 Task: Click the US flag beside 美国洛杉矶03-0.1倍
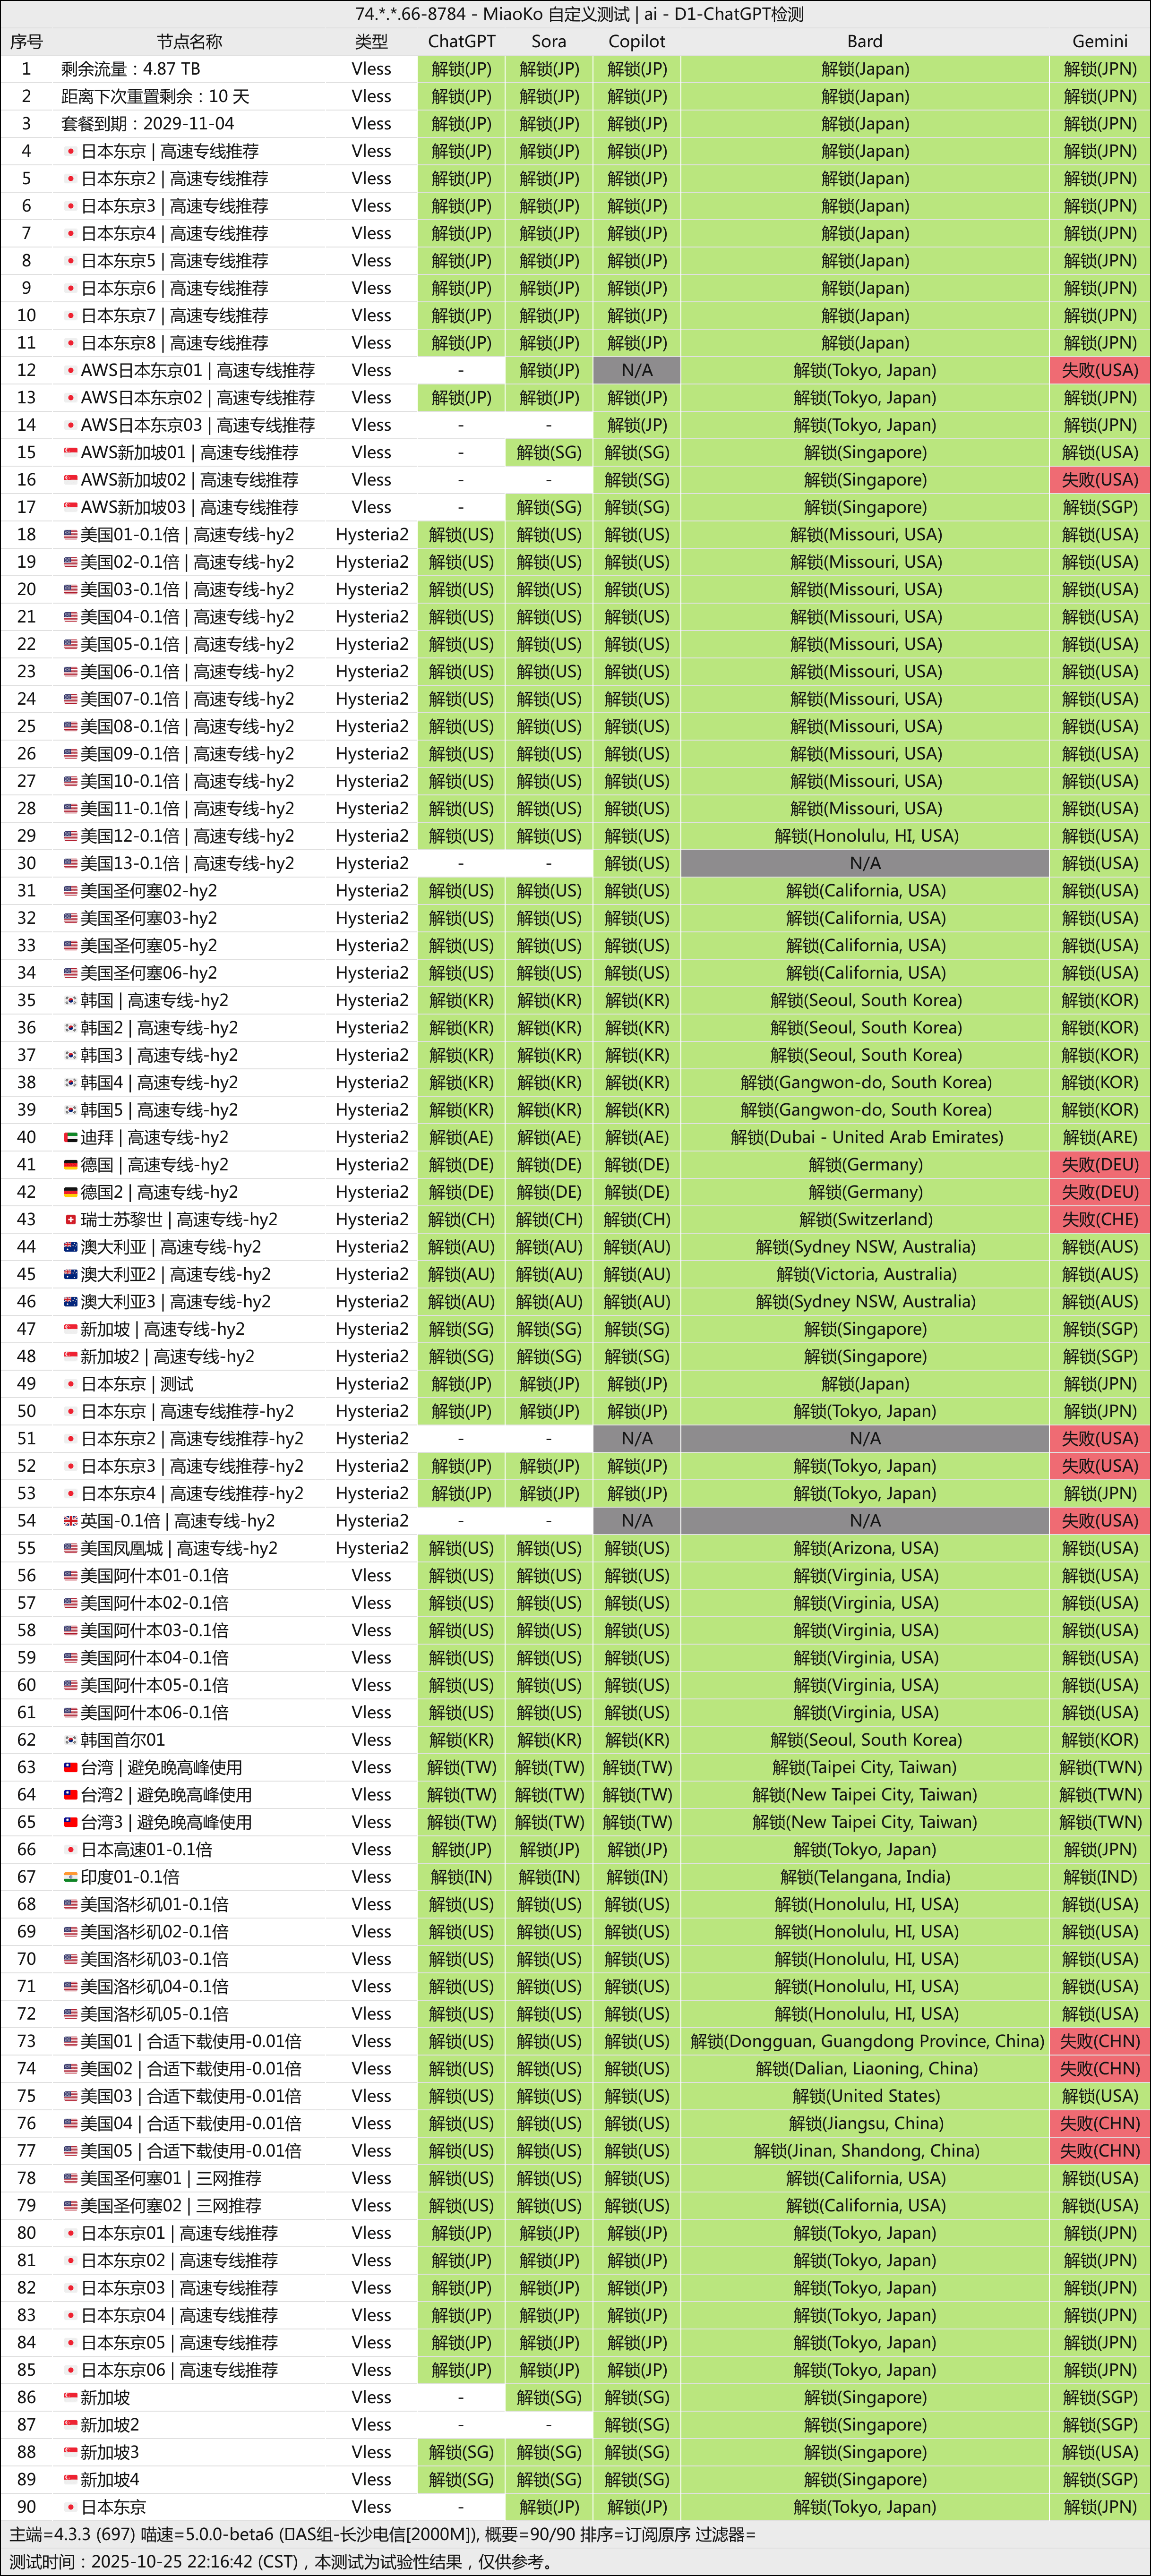(x=71, y=1959)
